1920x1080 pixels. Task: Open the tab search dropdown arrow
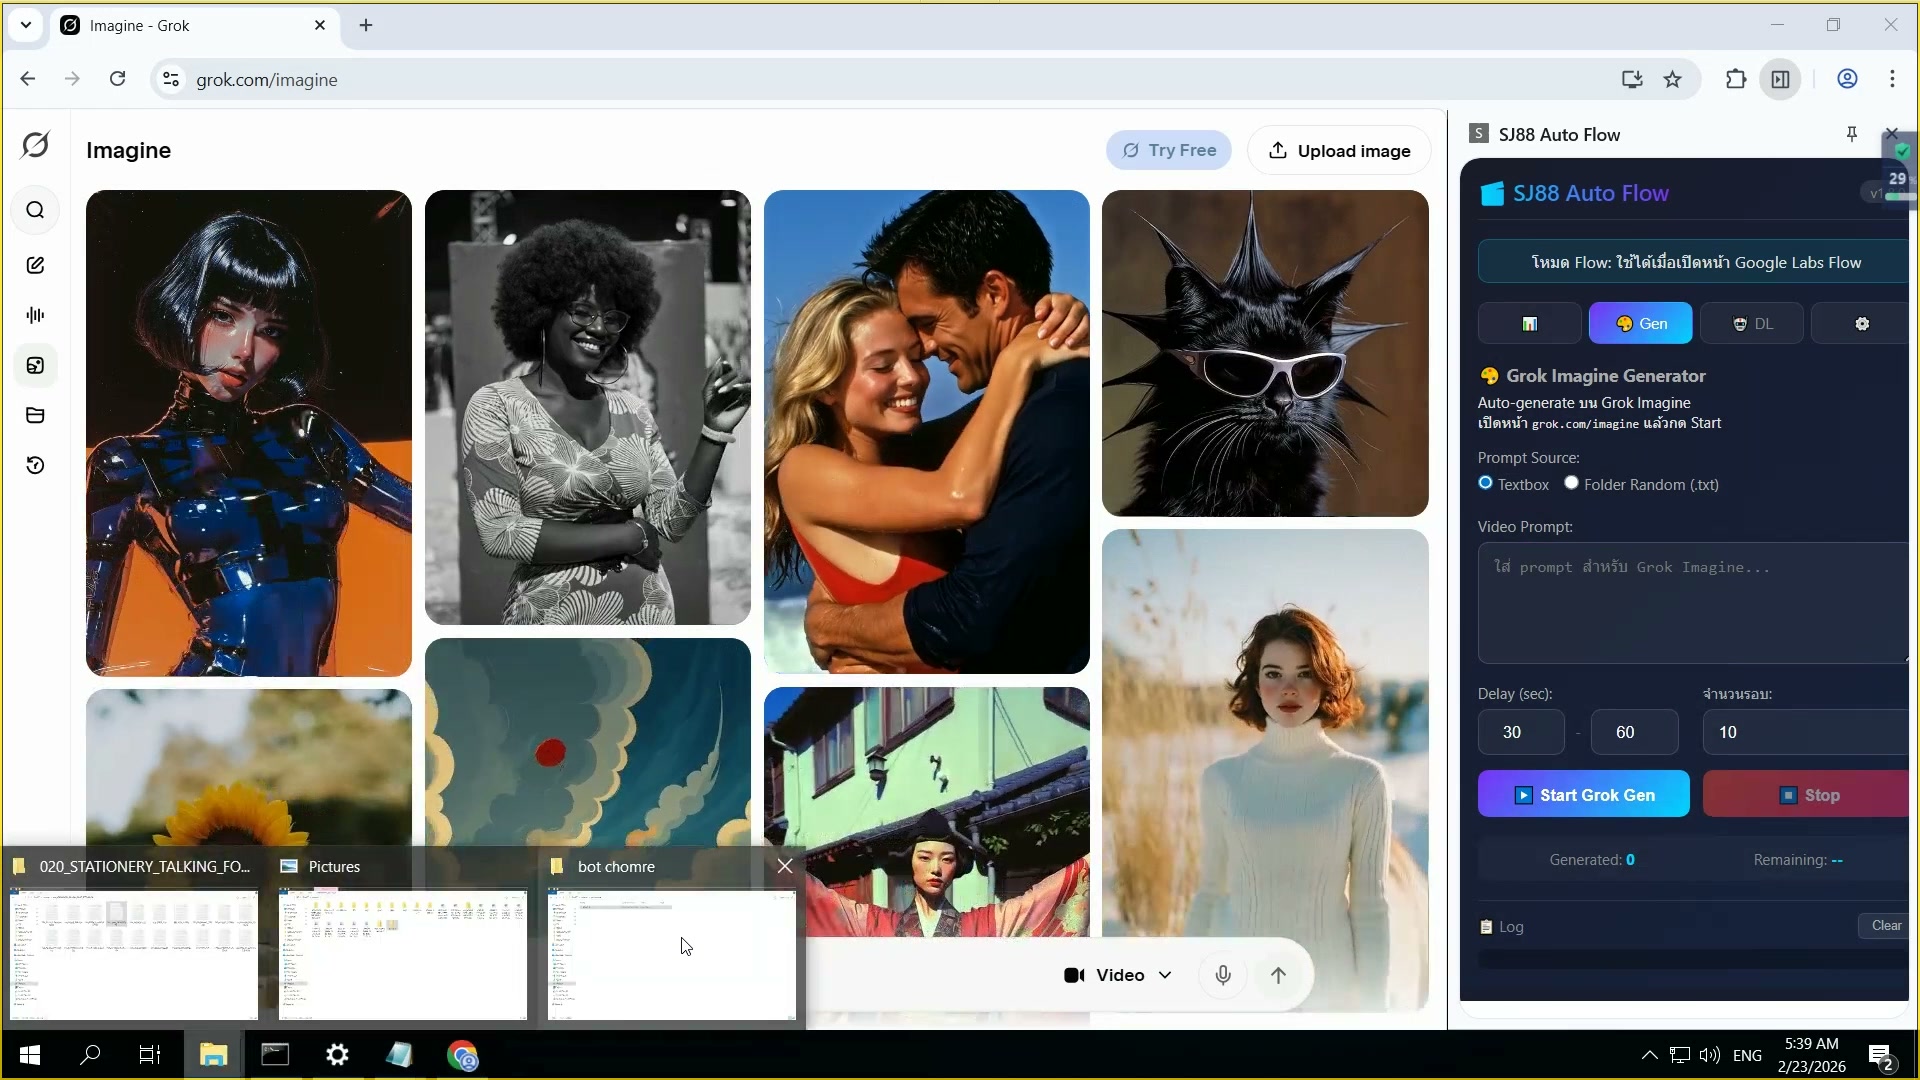[x=26, y=25]
